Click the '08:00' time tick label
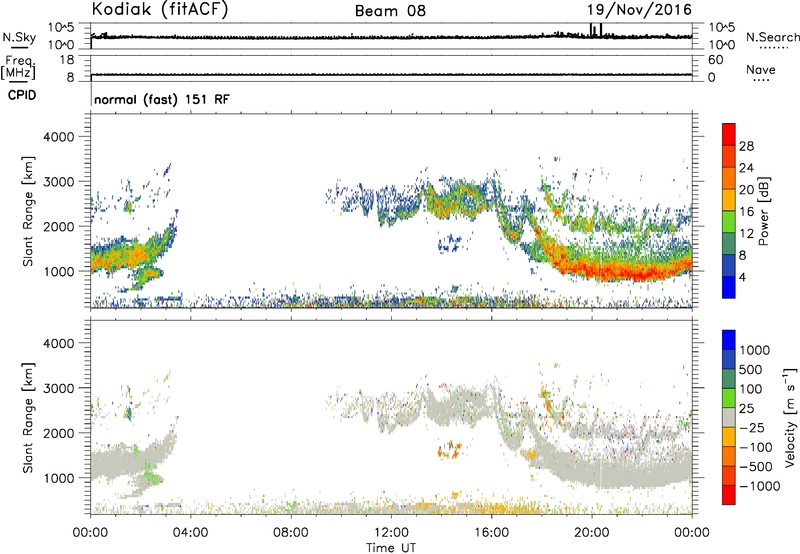The image size is (800, 554). 290,533
